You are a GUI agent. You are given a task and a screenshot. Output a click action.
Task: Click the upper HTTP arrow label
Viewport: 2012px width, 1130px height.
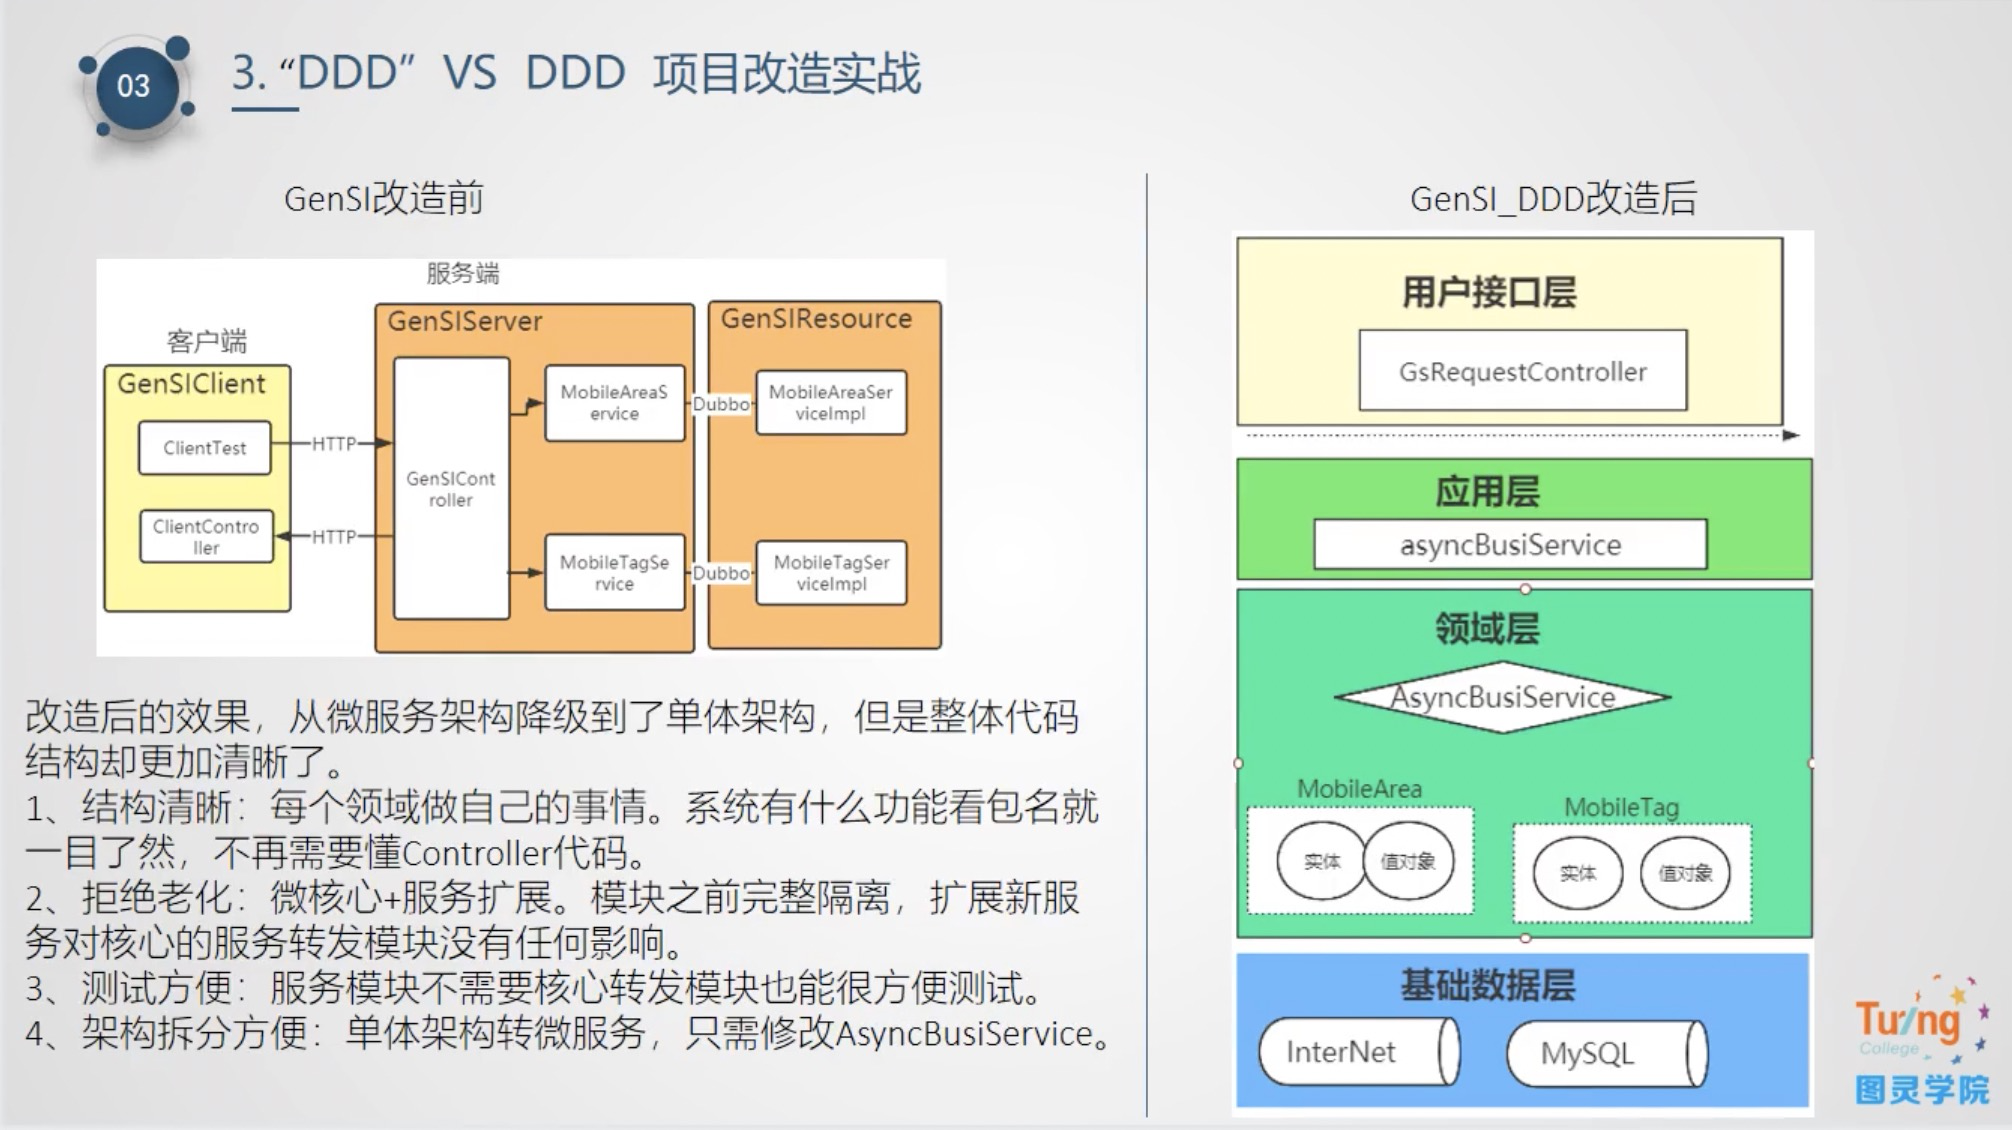click(x=334, y=444)
